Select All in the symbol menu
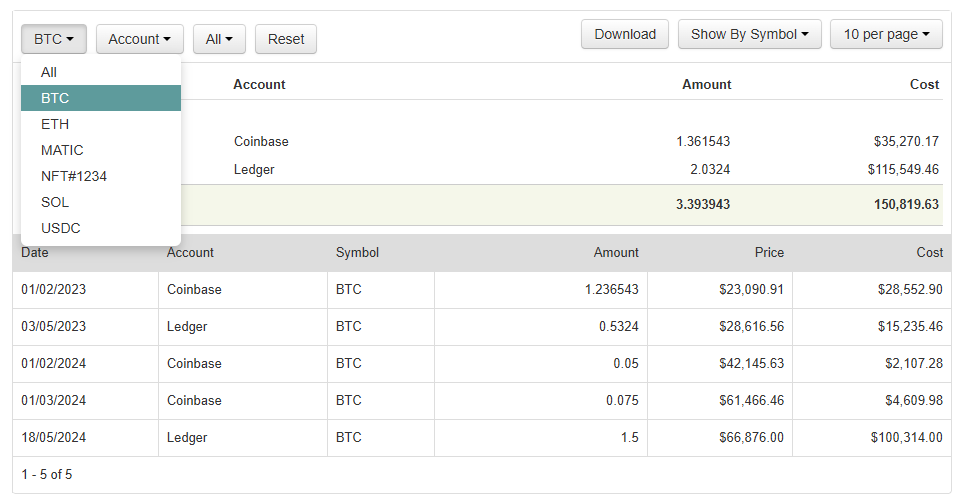 pos(49,72)
